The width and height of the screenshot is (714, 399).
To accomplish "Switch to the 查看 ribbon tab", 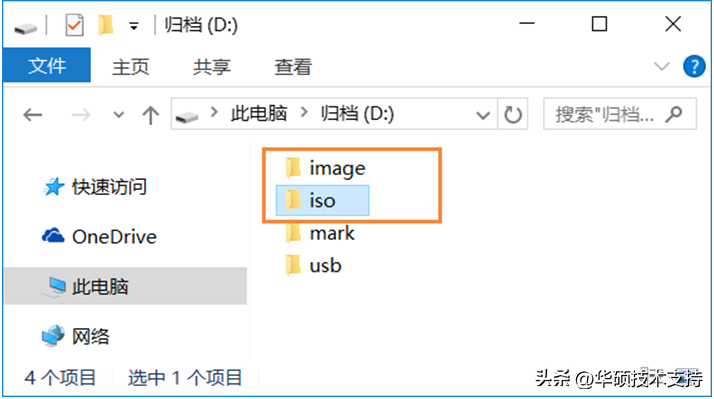I will tap(293, 67).
